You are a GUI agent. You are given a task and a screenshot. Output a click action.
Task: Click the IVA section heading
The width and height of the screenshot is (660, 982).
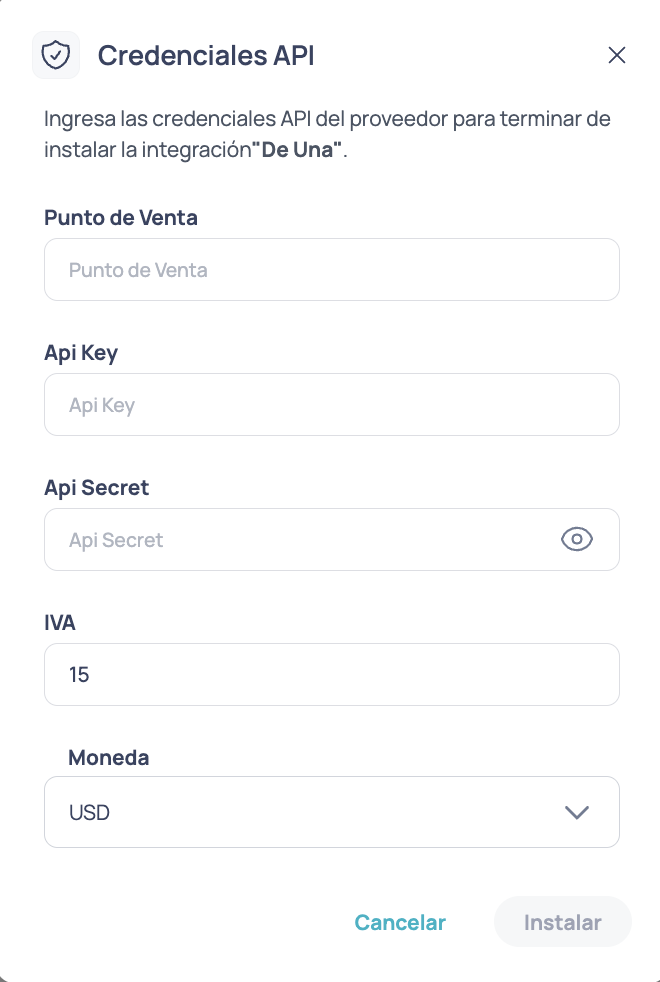pyautogui.click(x=61, y=622)
